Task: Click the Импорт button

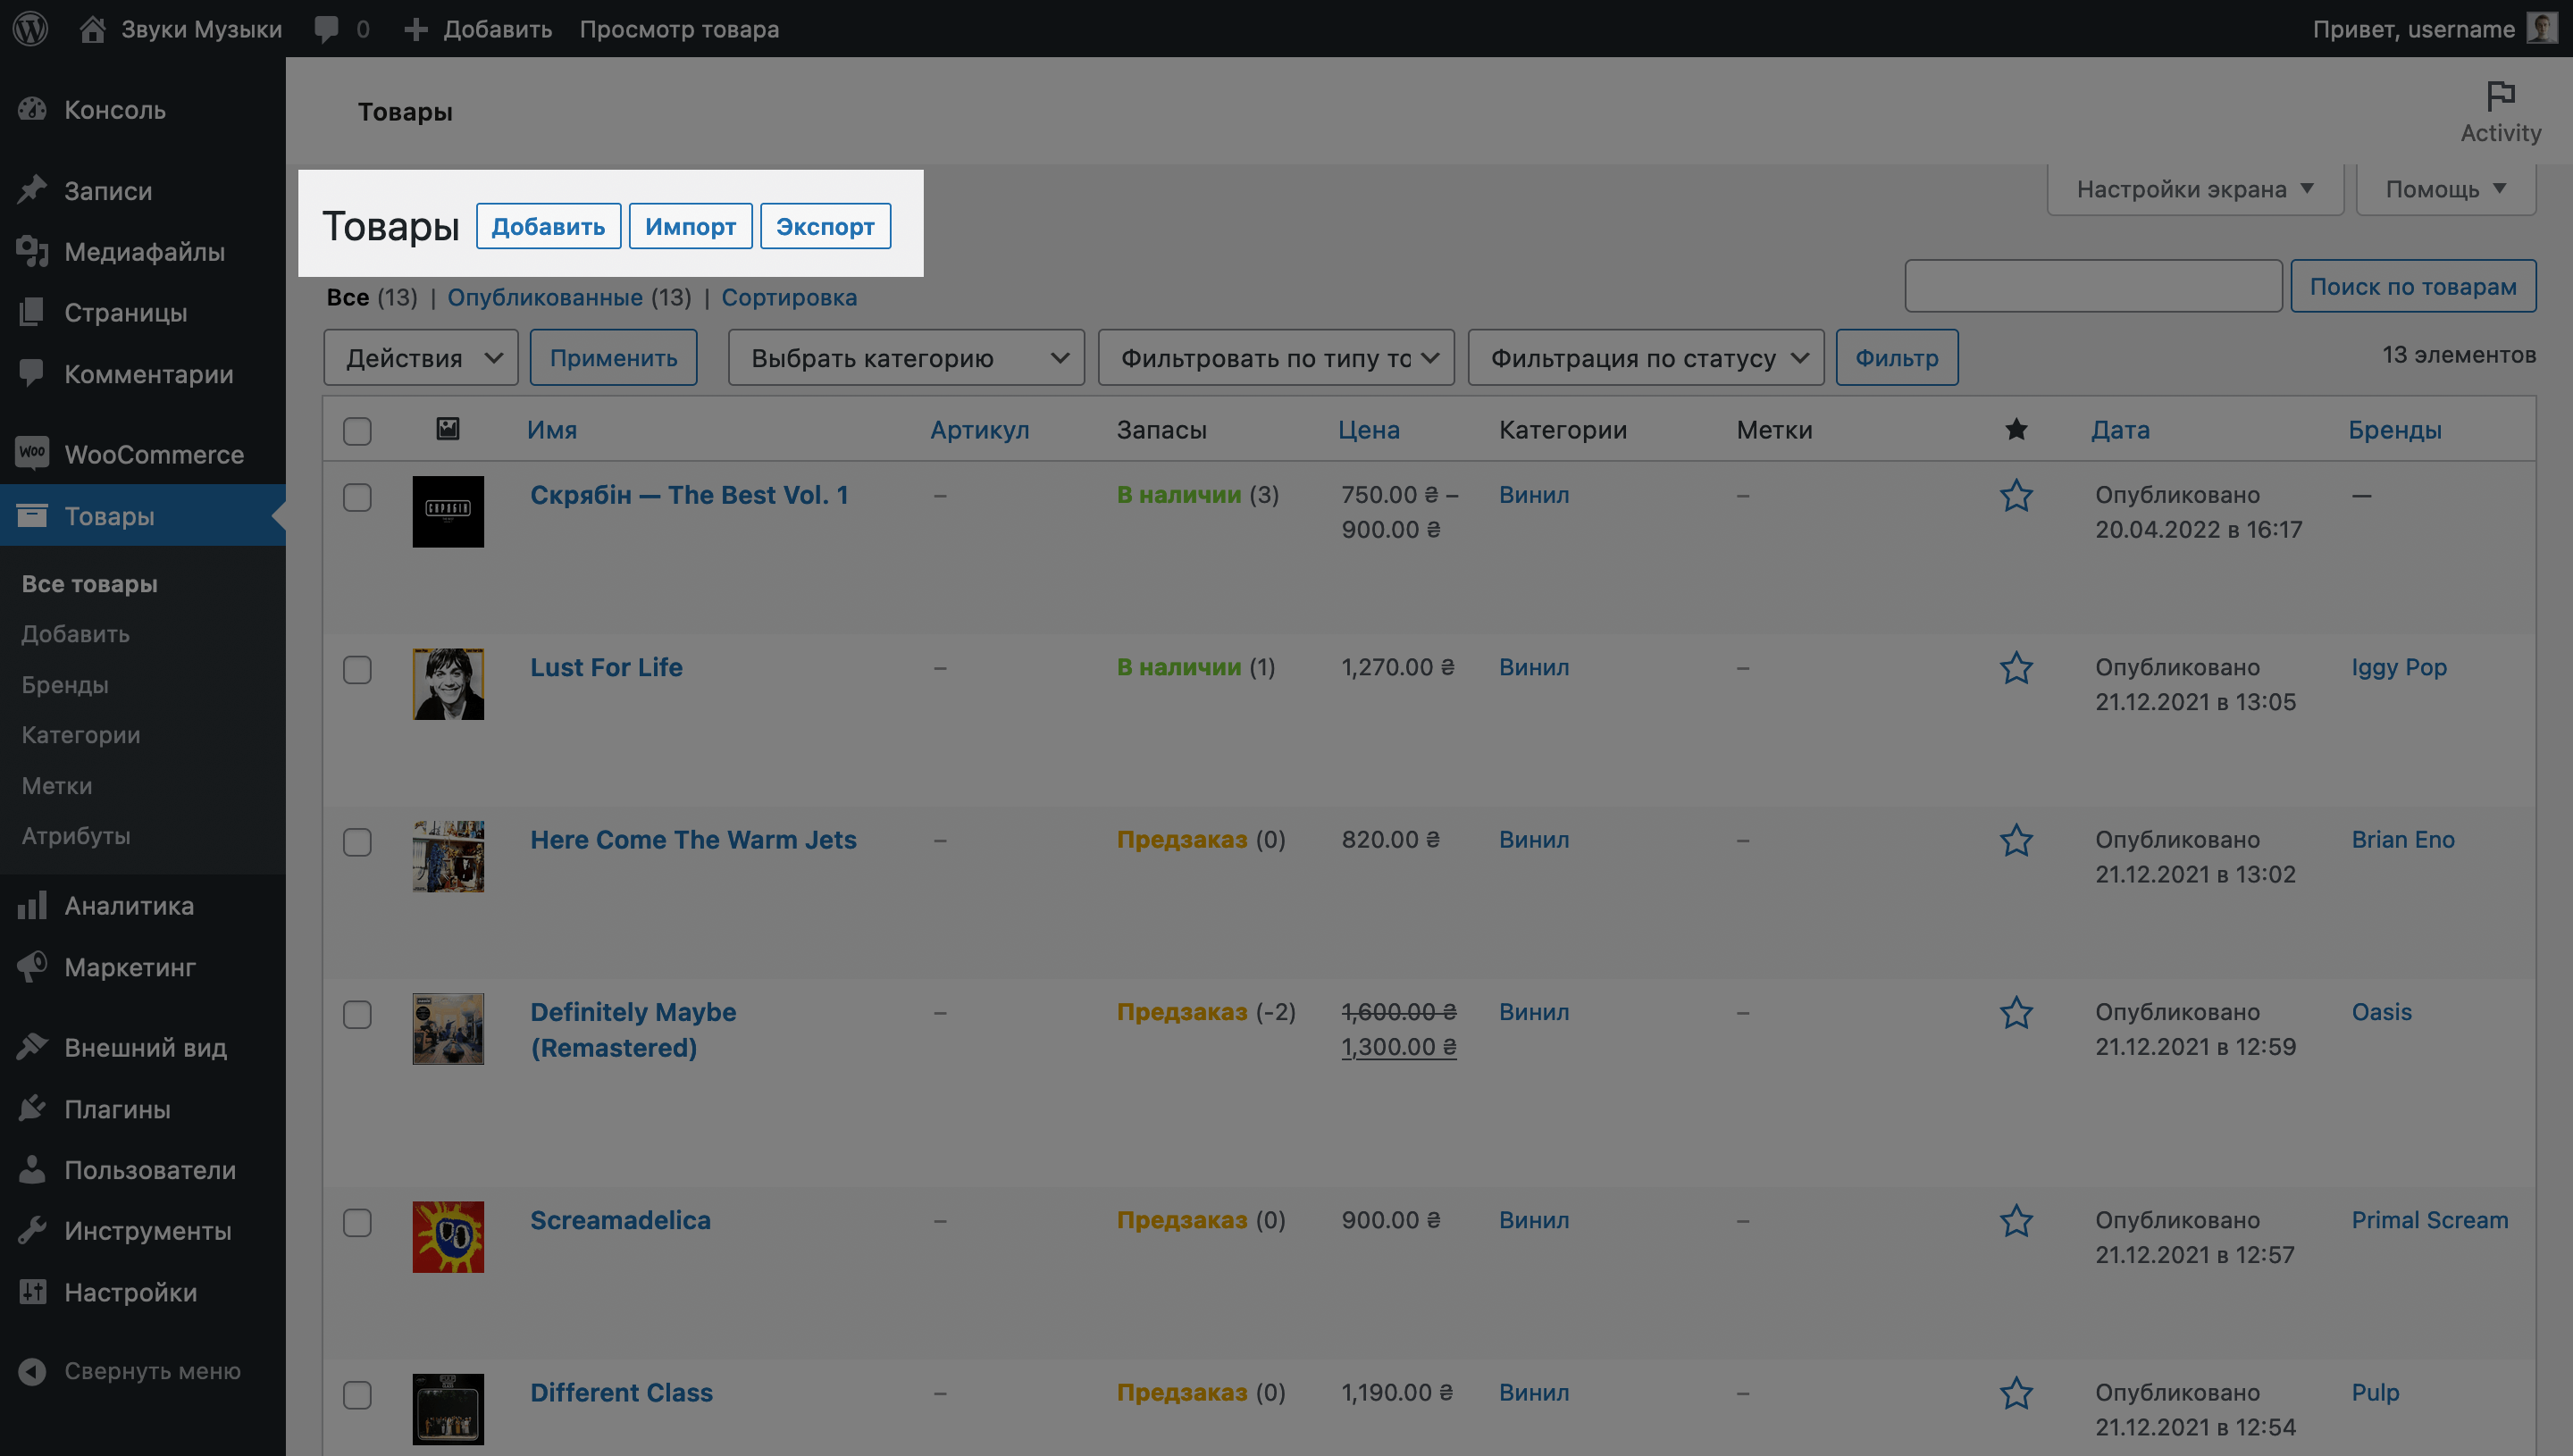Action: click(690, 226)
